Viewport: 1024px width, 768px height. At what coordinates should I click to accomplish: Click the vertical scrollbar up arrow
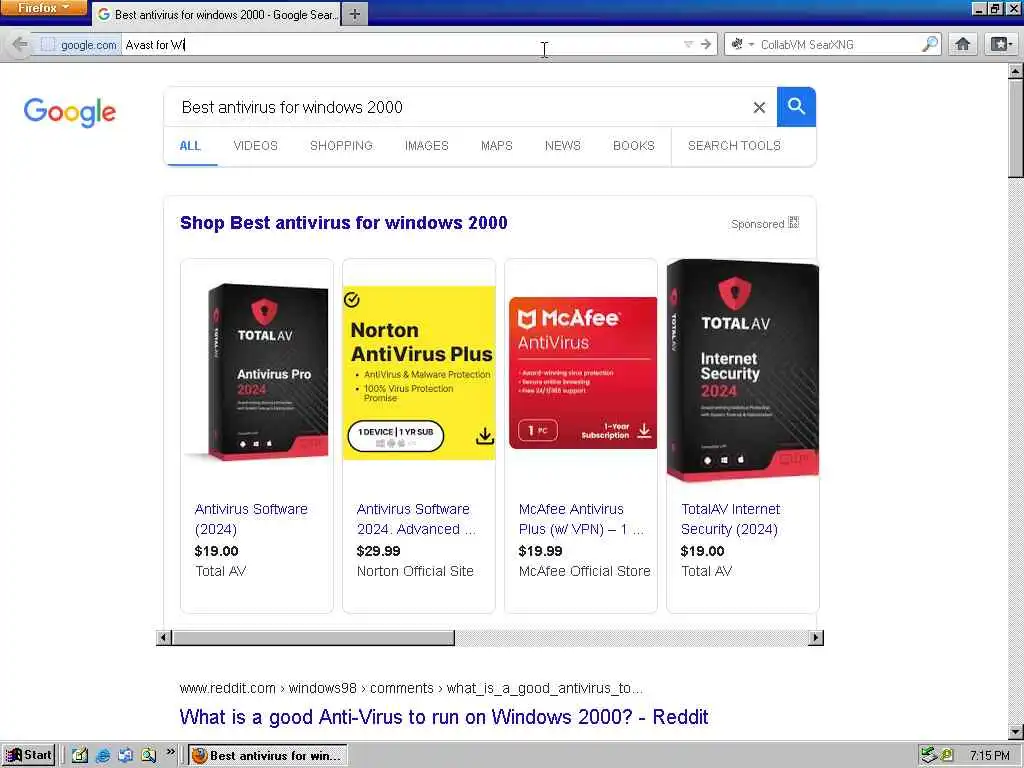click(1016, 71)
